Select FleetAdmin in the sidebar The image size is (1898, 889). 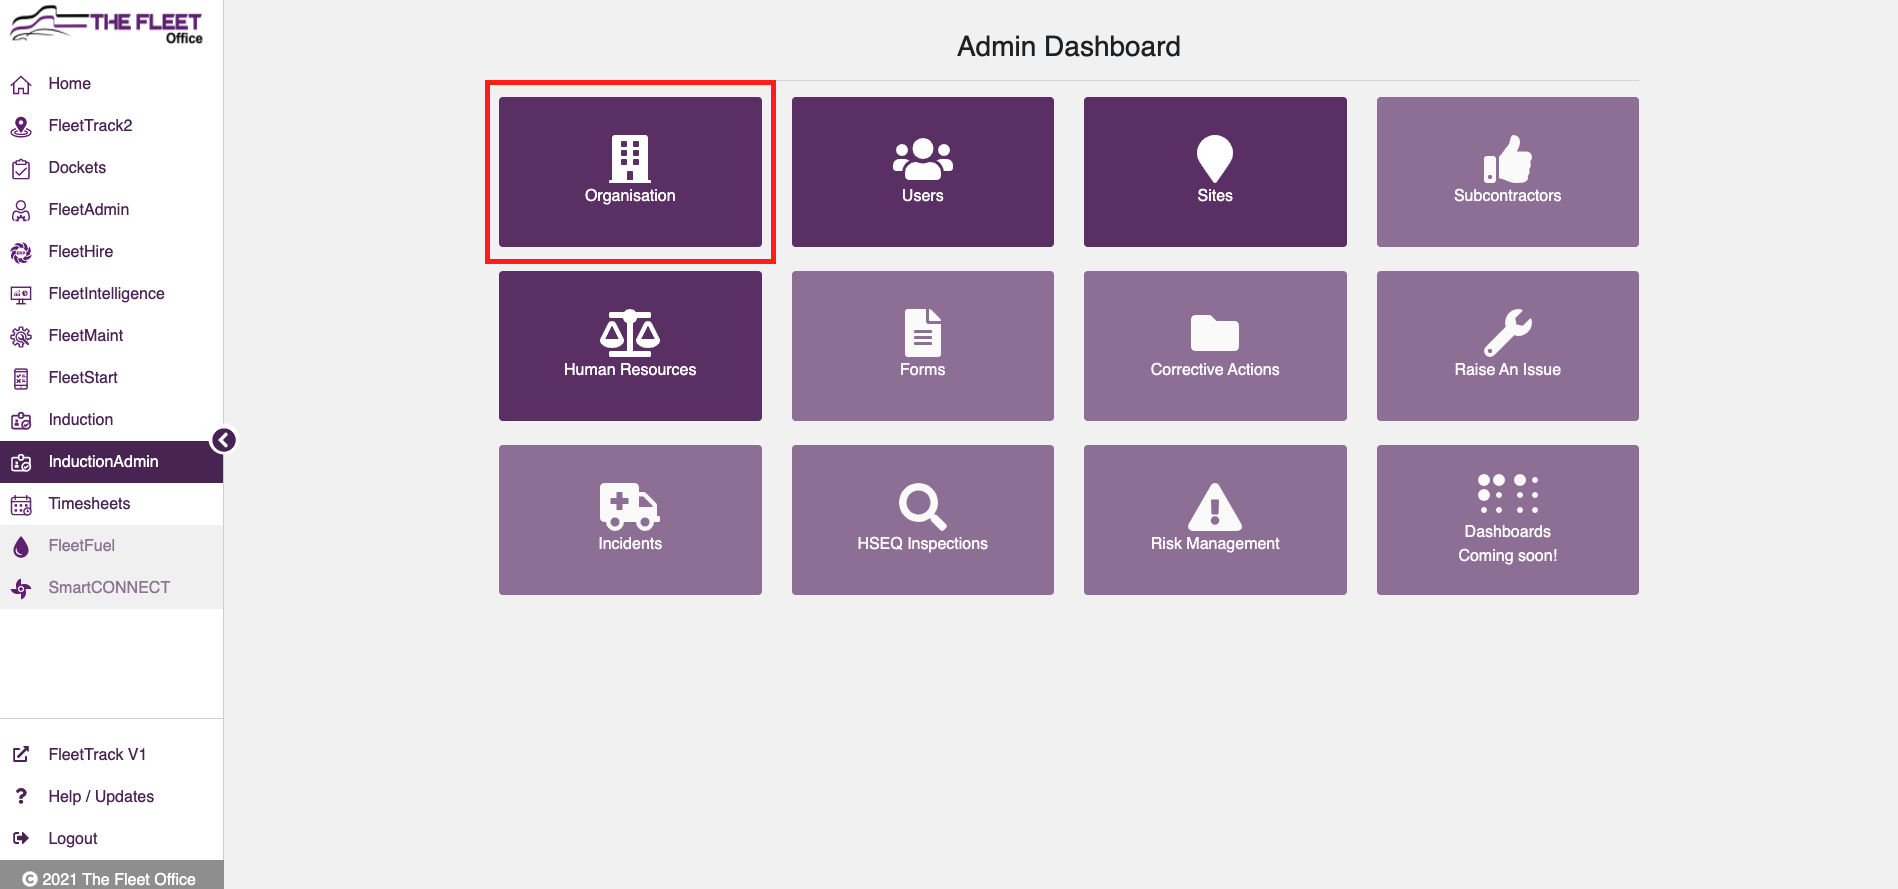[111, 210]
